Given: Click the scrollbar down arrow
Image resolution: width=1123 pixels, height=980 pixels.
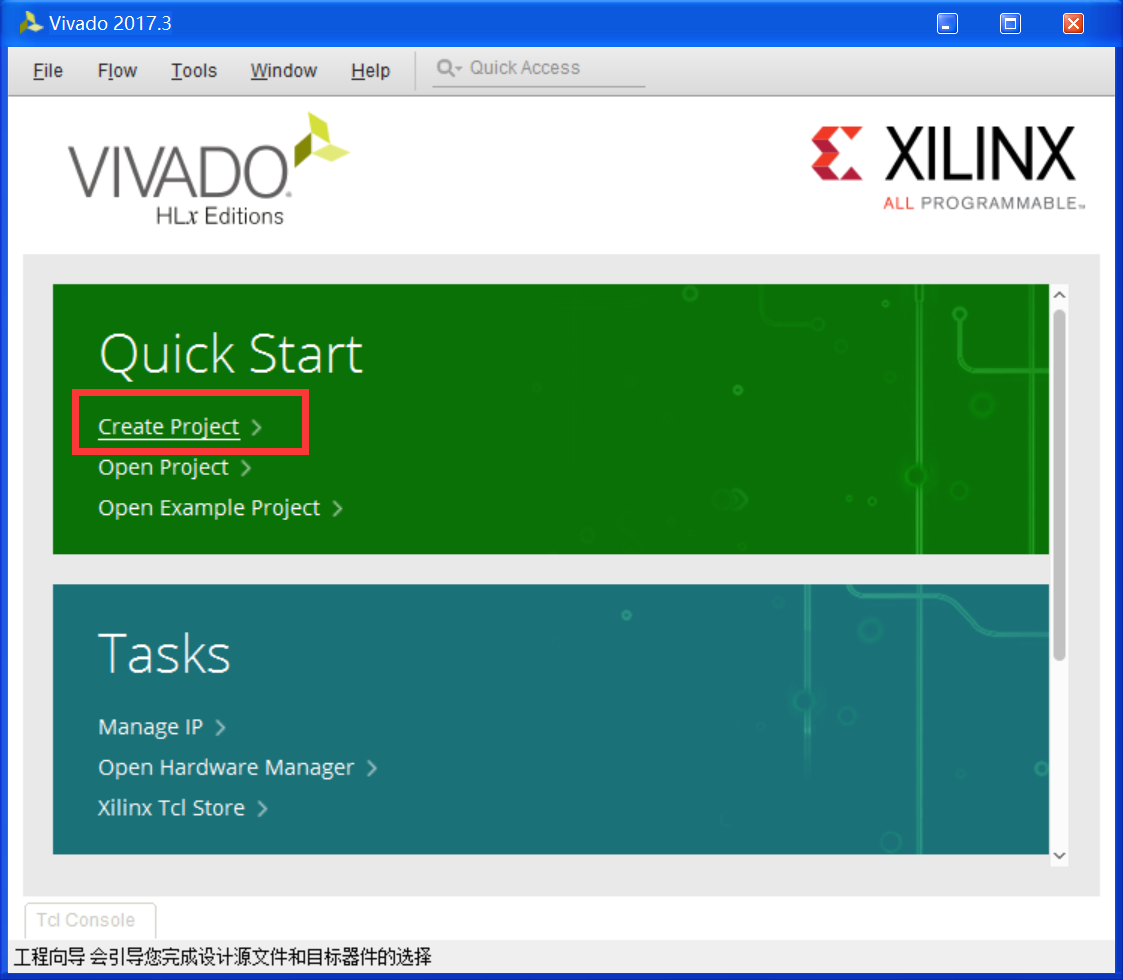Looking at the screenshot, I should coord(1059,855).
